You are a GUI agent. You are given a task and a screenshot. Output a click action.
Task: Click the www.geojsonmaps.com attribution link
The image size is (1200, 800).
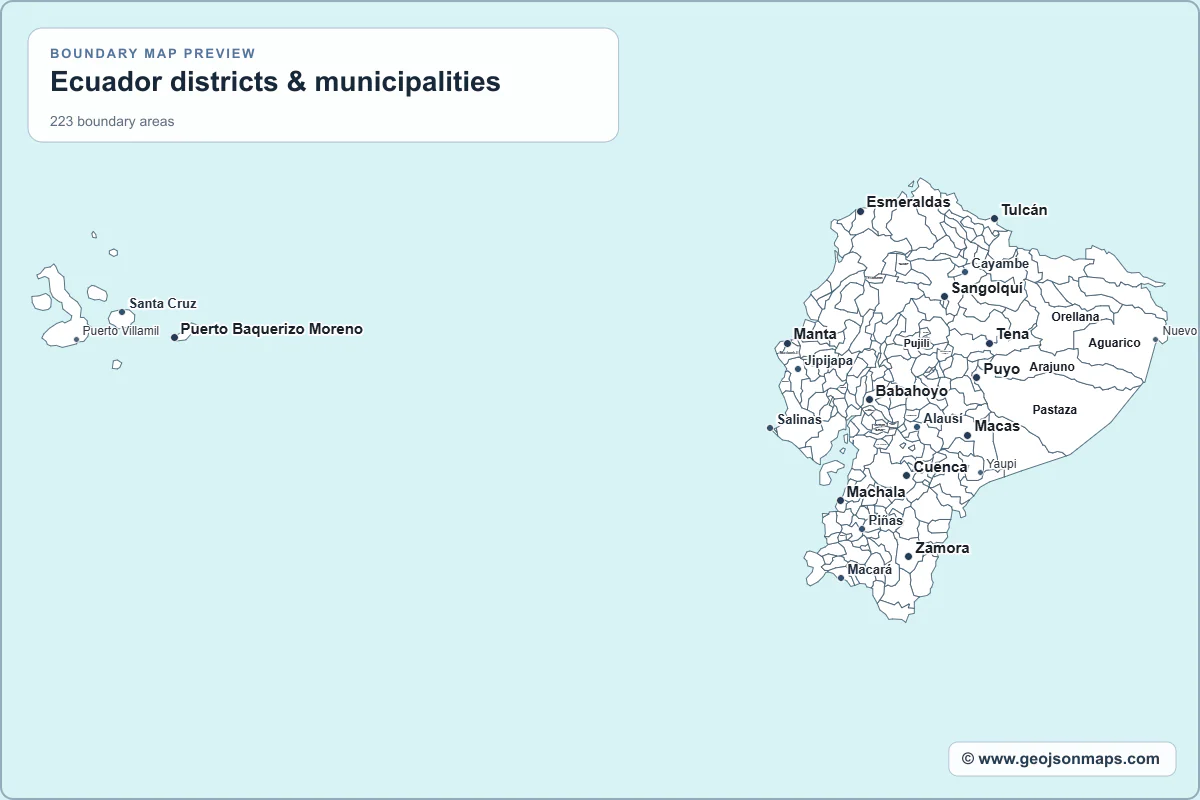1061,759
